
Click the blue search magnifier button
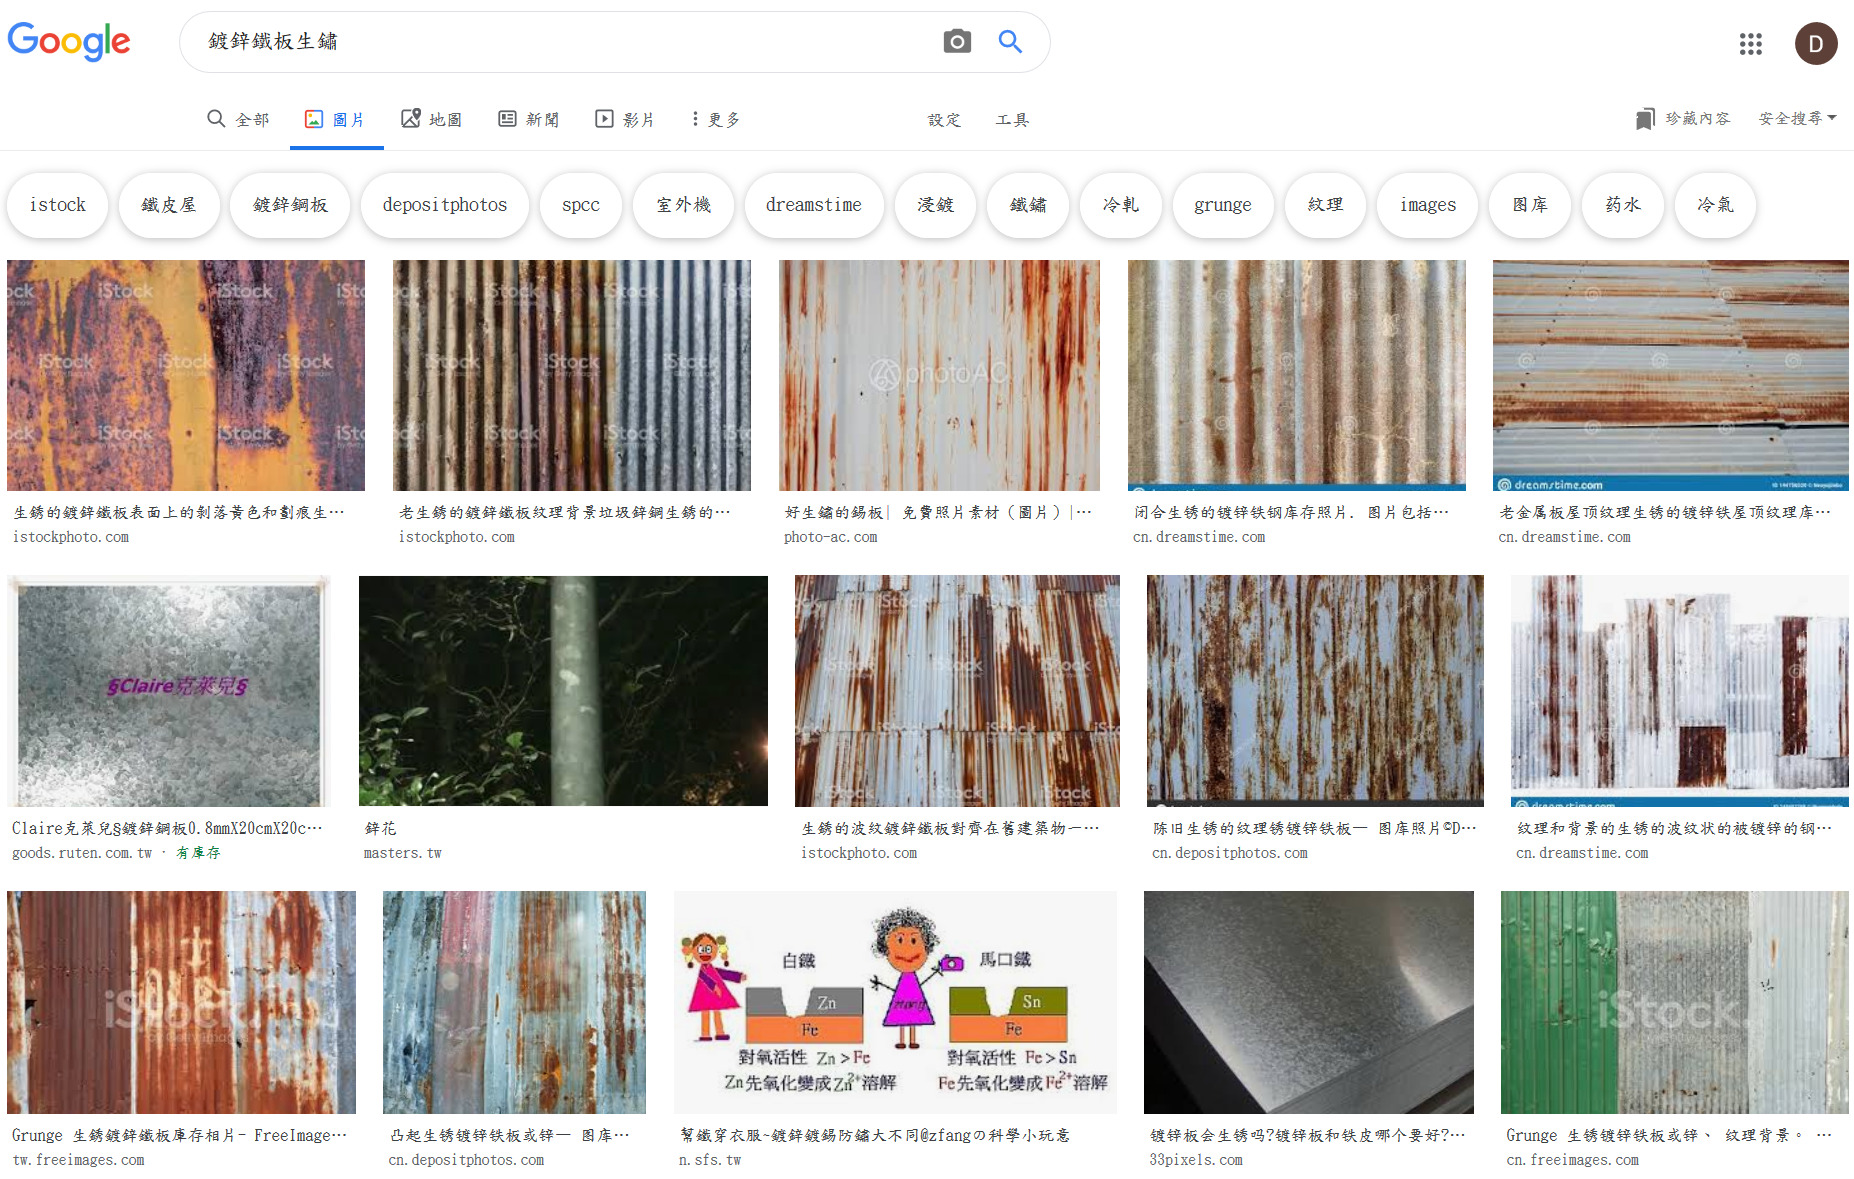1010,41
